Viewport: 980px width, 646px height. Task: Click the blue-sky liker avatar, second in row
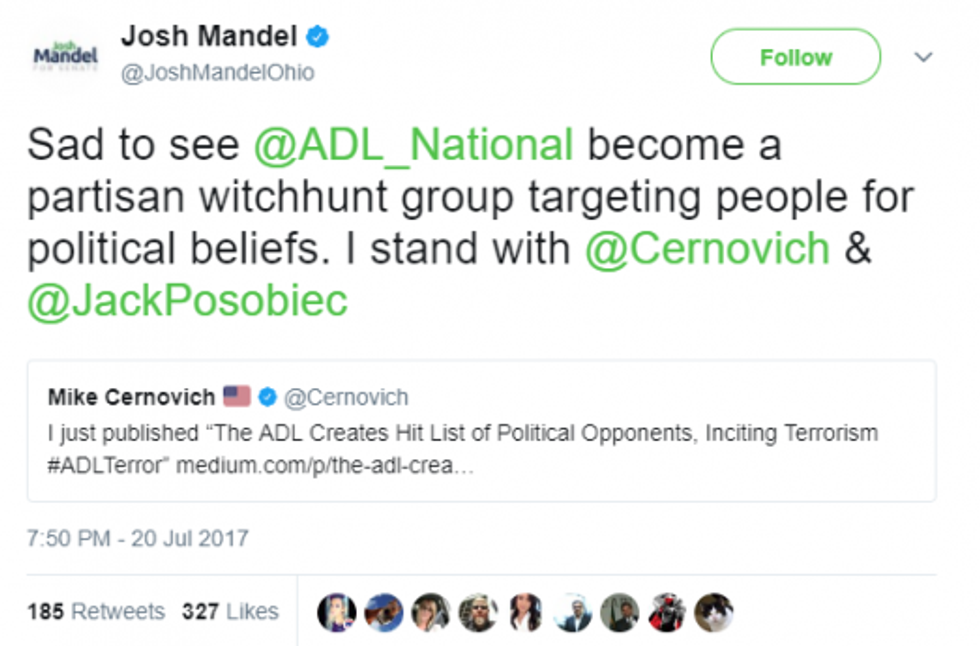[384, 612]
